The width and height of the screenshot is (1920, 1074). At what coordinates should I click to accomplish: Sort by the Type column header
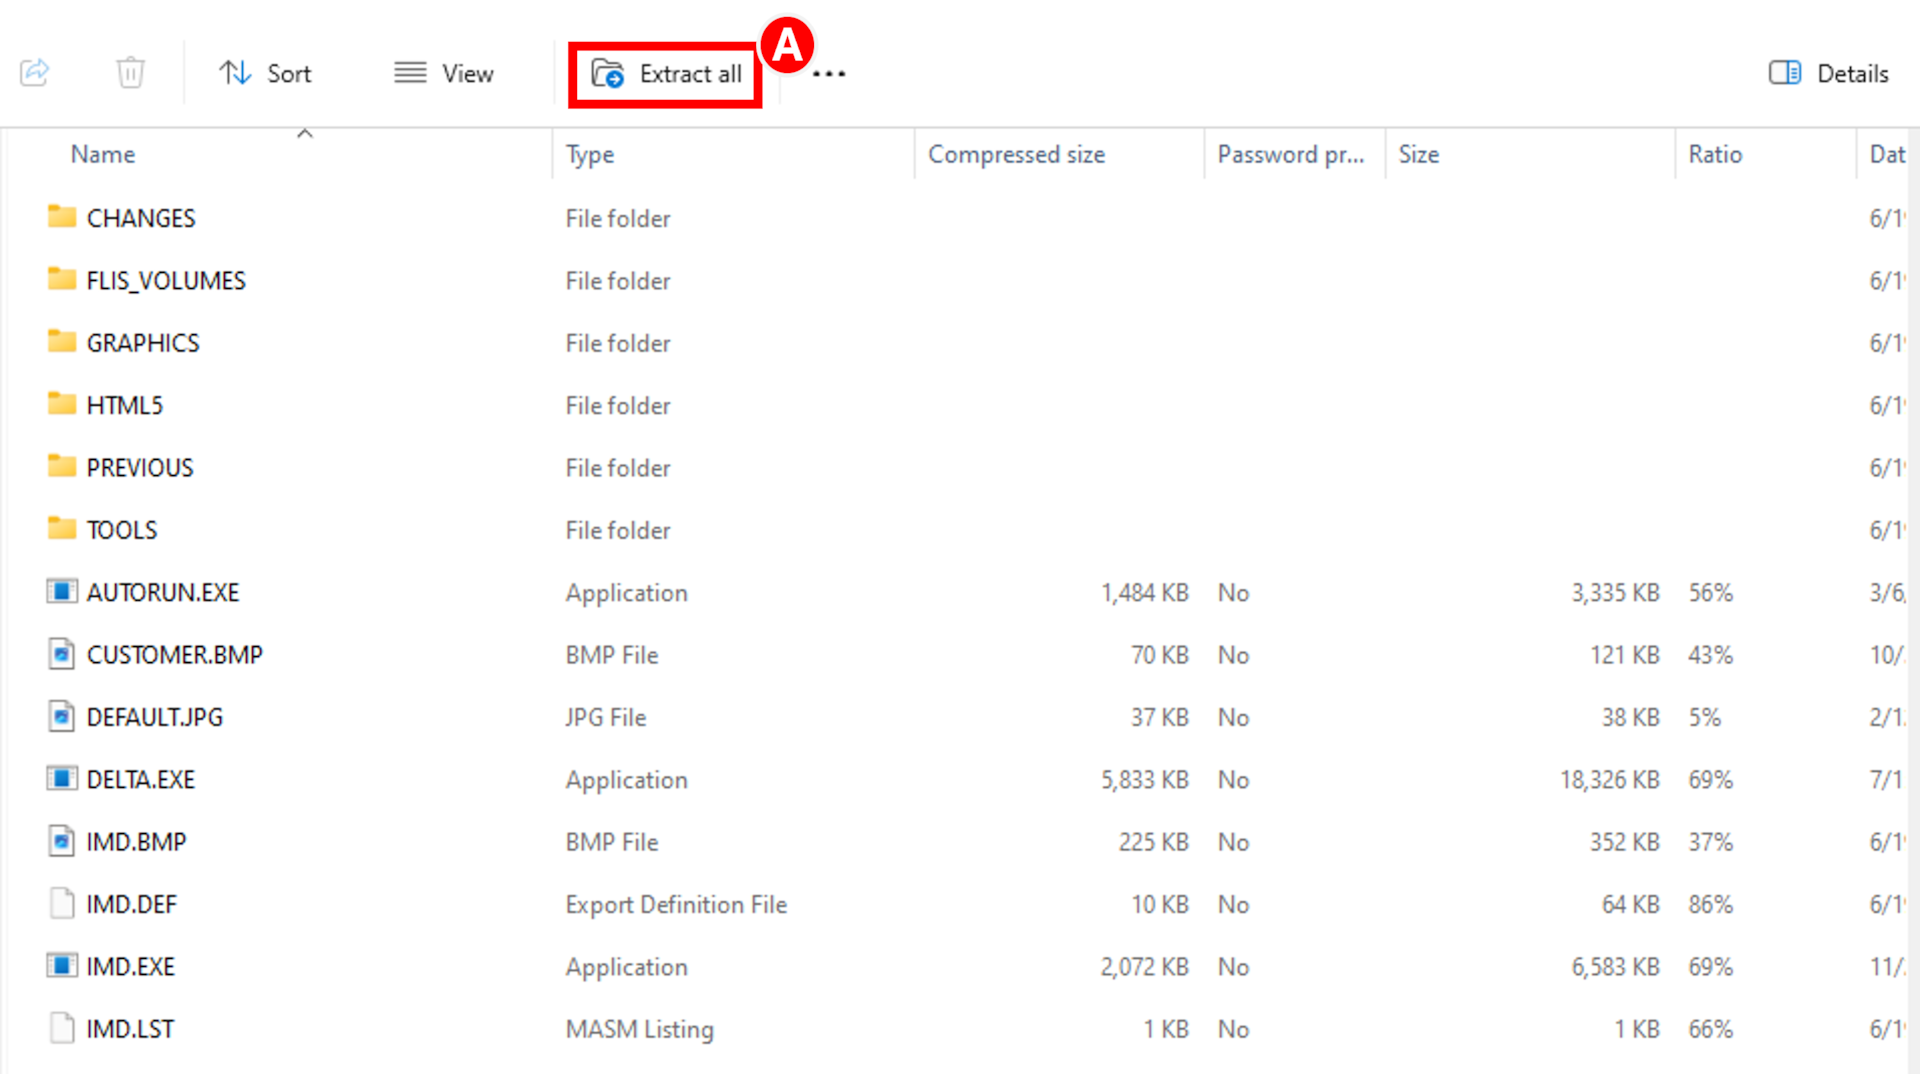point(590,154)
